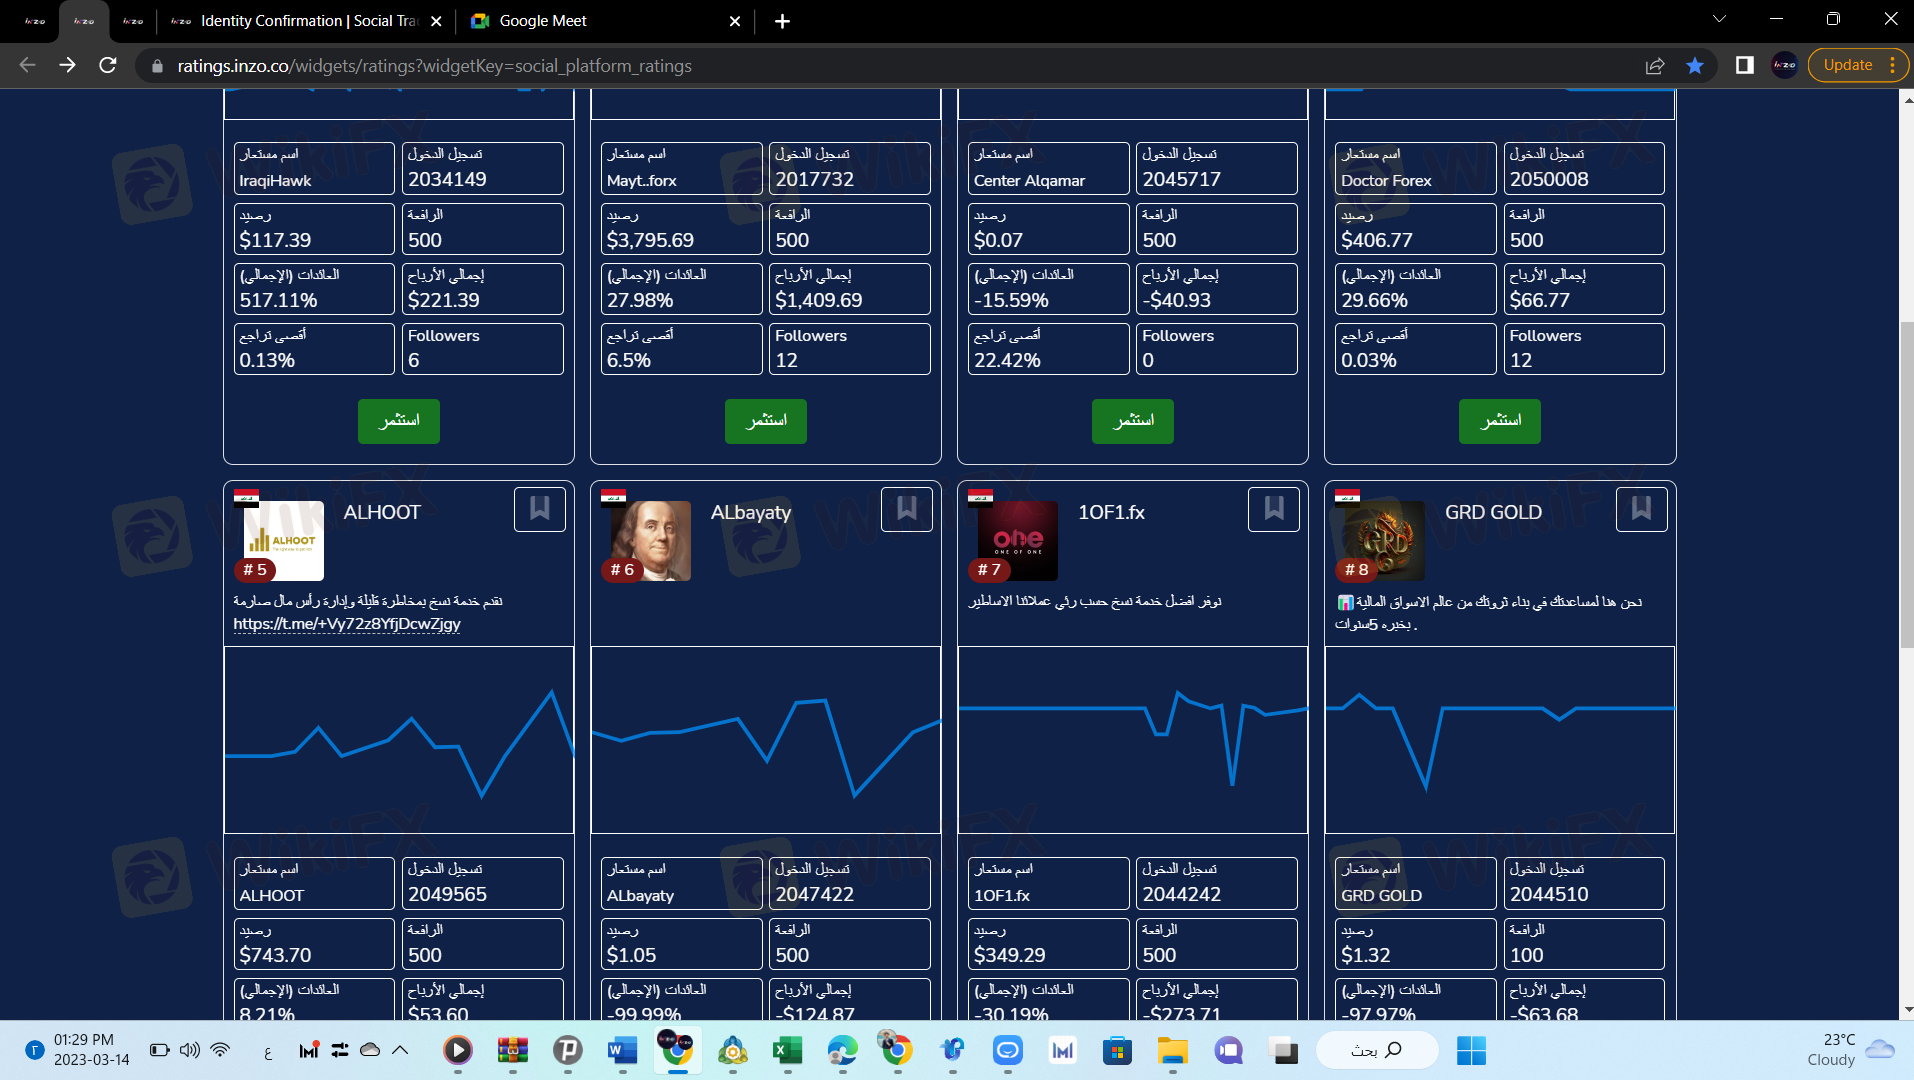Open a new browser tab

[x=782, y=21]
